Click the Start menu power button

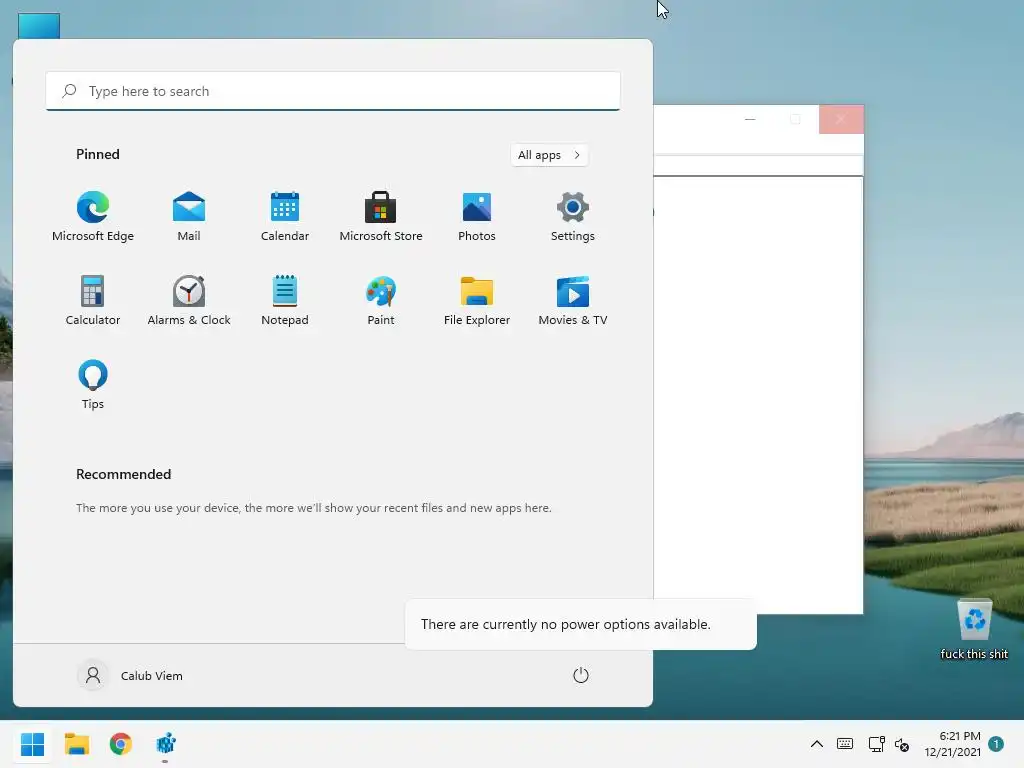click(581, 675)
